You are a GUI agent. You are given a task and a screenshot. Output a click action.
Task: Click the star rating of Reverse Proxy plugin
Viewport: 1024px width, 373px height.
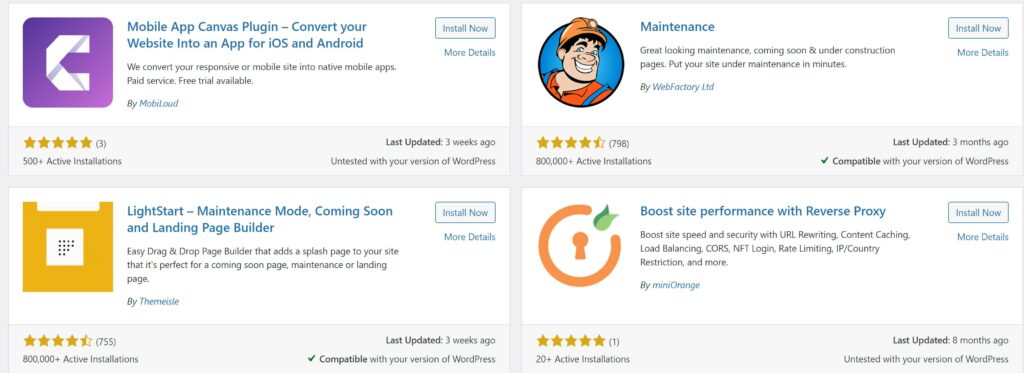571,340
